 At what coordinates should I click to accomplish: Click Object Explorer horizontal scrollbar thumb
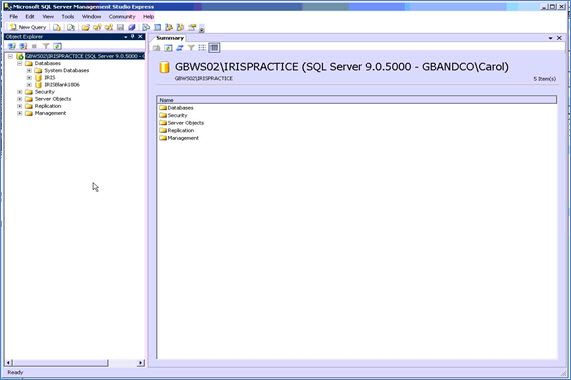tap(60, 363)
